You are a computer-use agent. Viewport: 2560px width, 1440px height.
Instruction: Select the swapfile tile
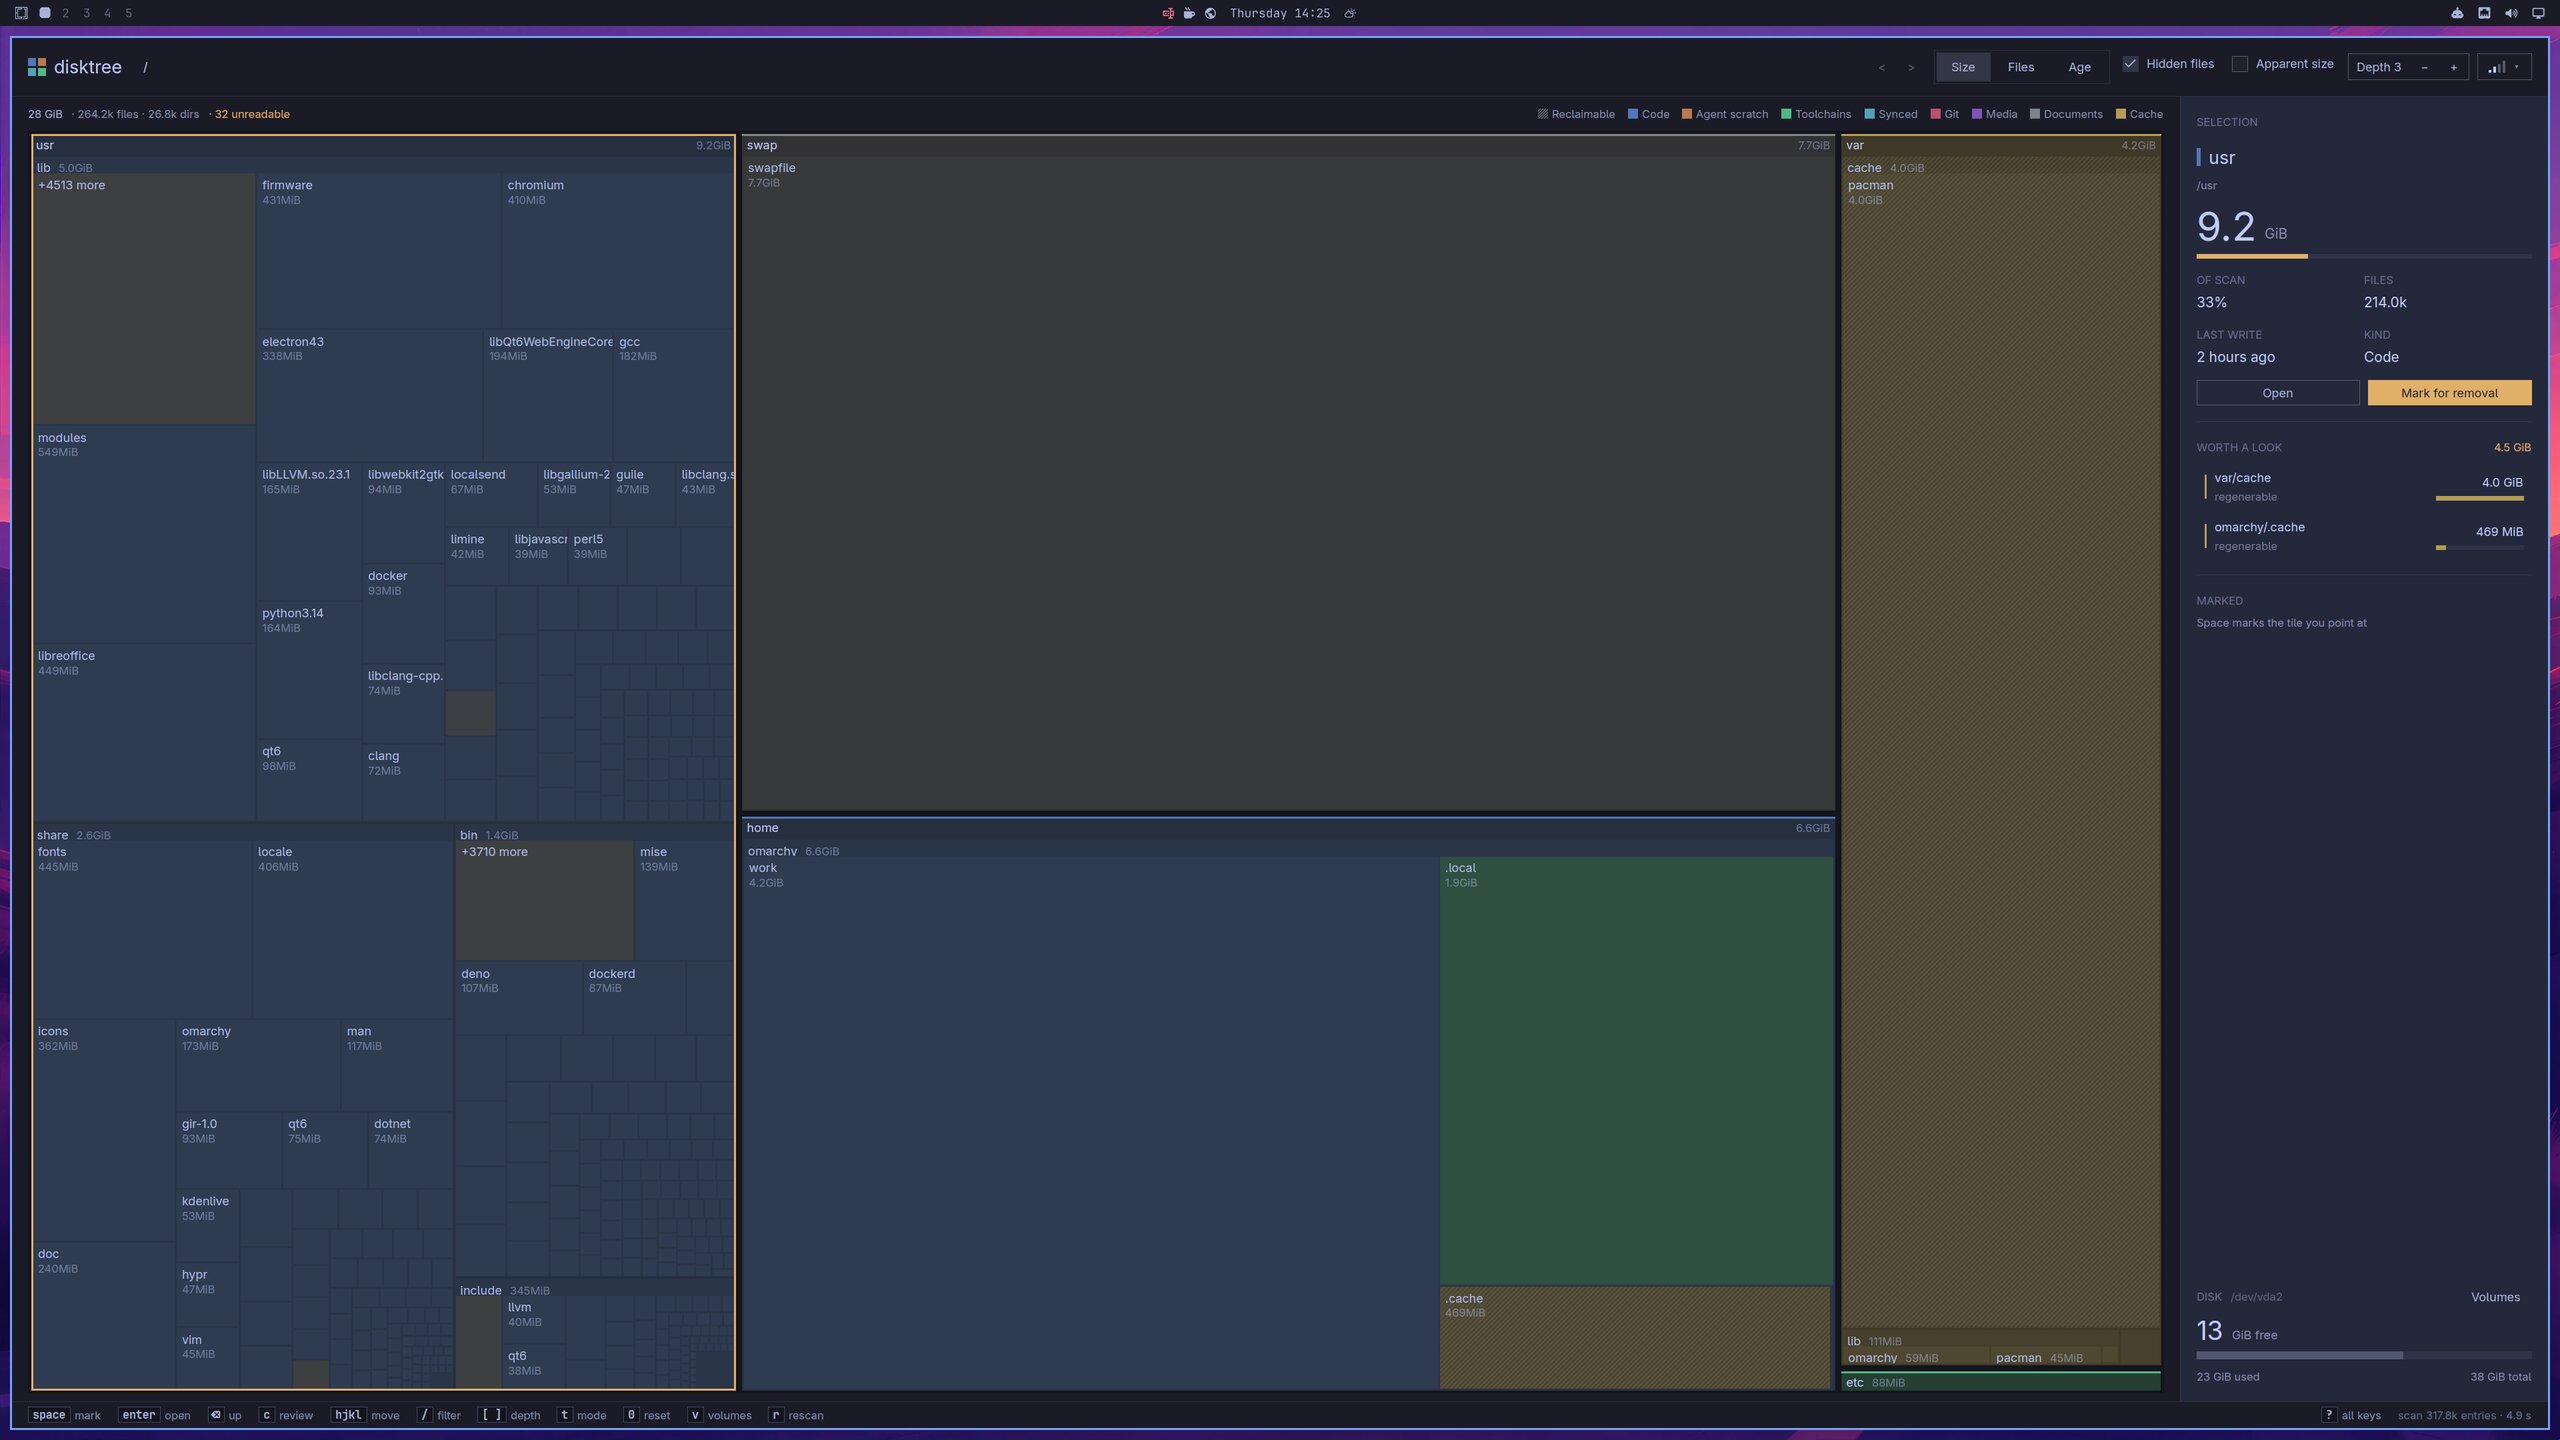coord(1288,483)
